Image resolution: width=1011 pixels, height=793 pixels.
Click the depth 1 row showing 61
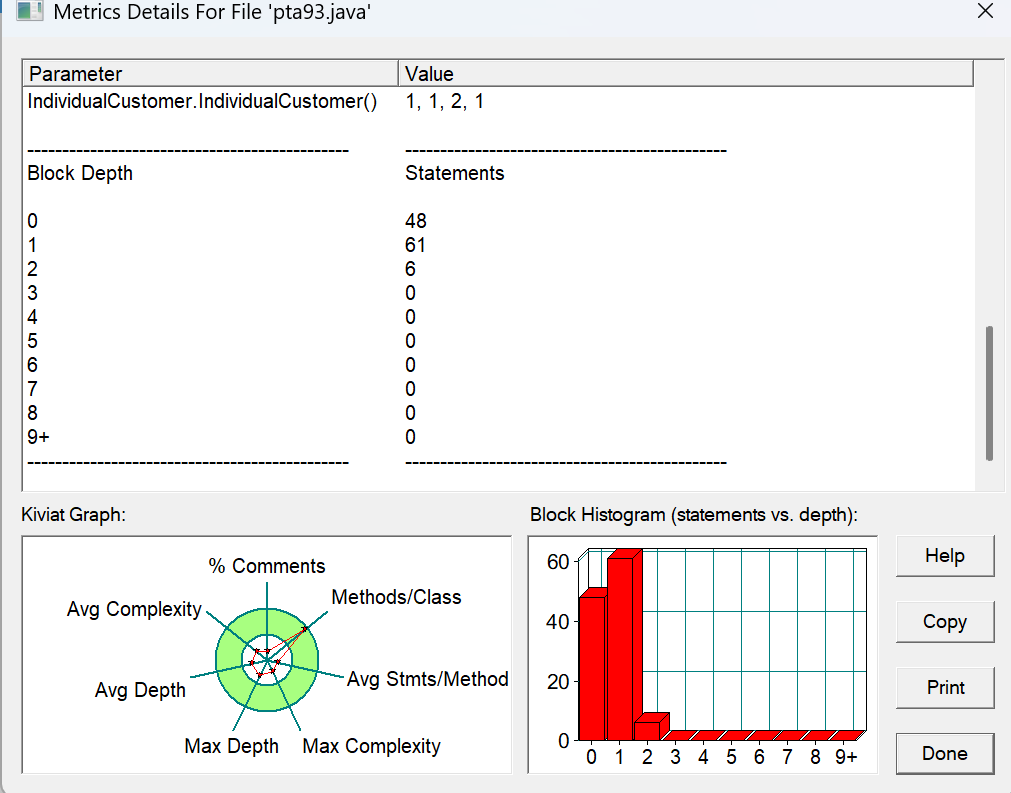(498, 245)
